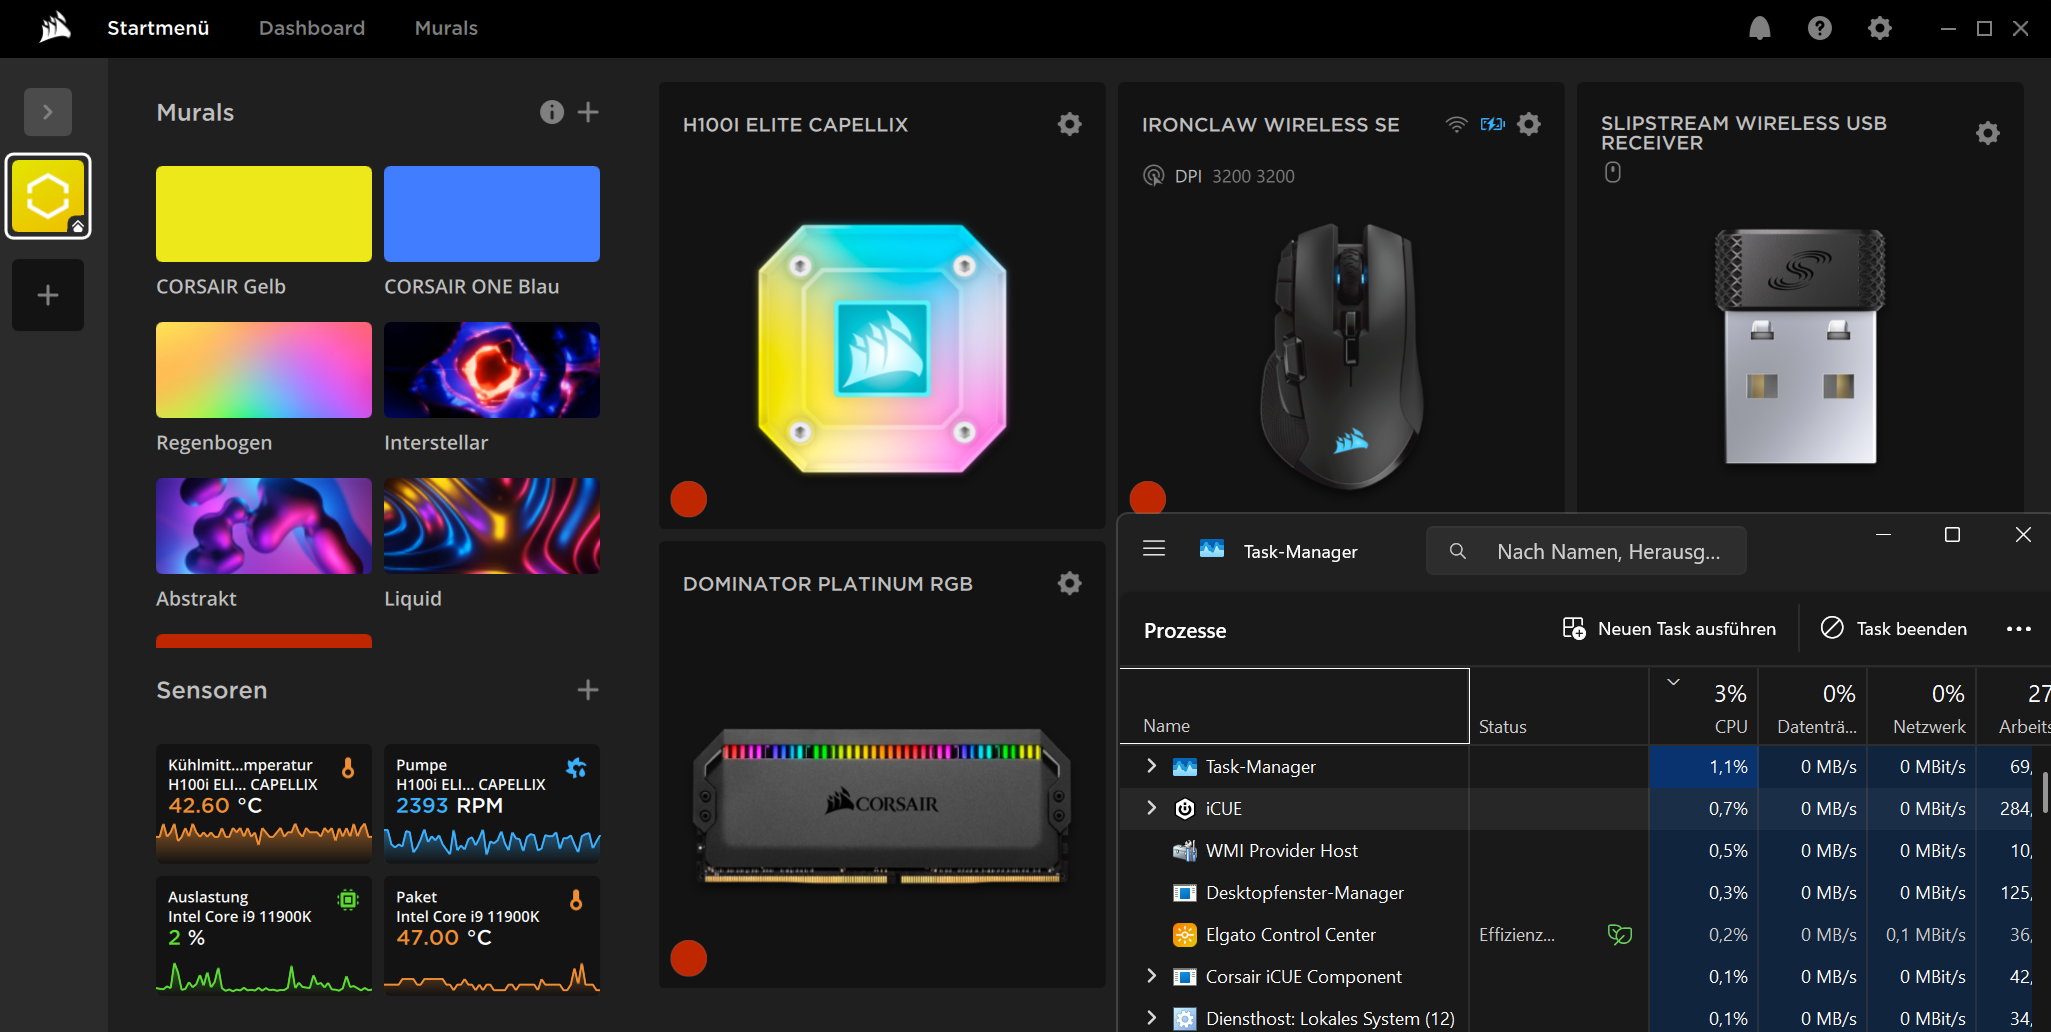Click the iCUE process icon in Task-Manager
Viewport: 2051px width, 1032px height.
(x=1185, y=809)
